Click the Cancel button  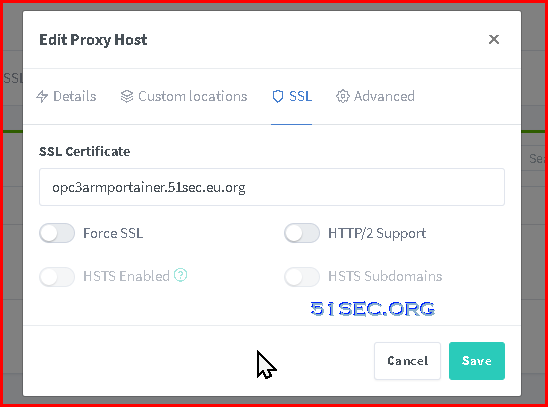click(408, 361)
